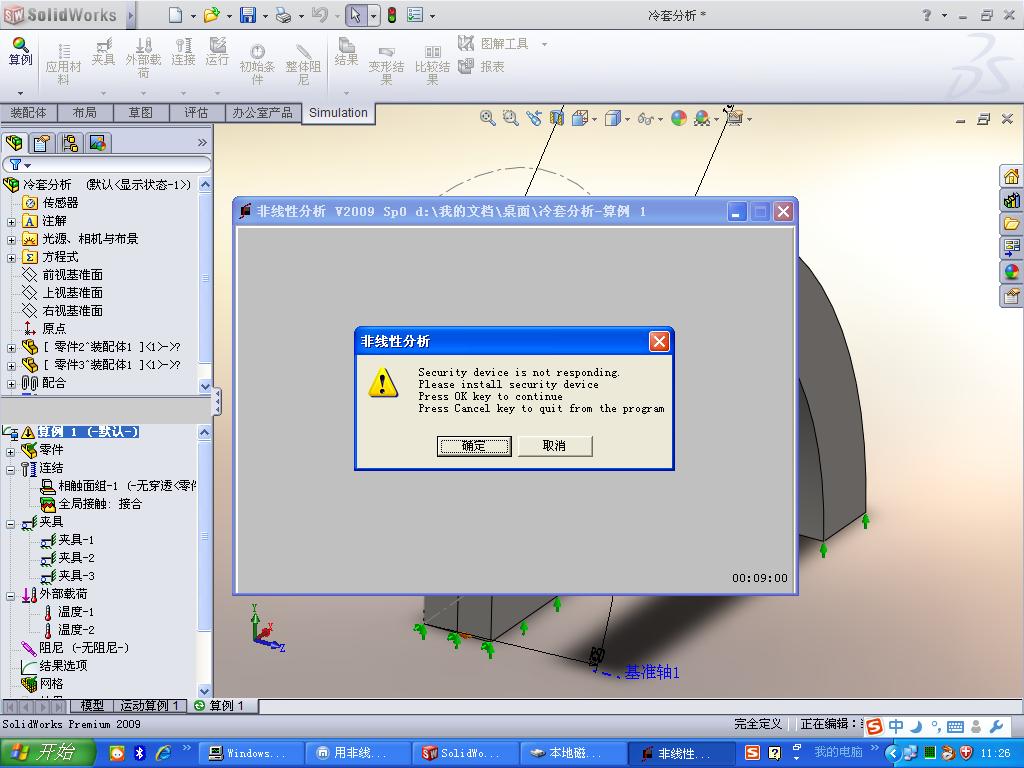Click the Rebuild traffic light icon
1024x768 pixels.
(392, 15)
